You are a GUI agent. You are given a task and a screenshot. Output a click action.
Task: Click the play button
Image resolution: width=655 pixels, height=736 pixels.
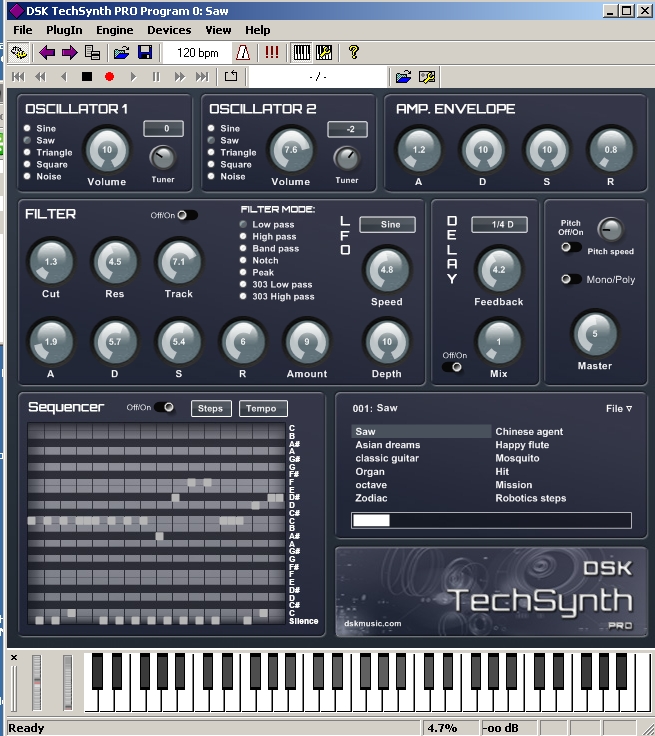tap(133, 77)
